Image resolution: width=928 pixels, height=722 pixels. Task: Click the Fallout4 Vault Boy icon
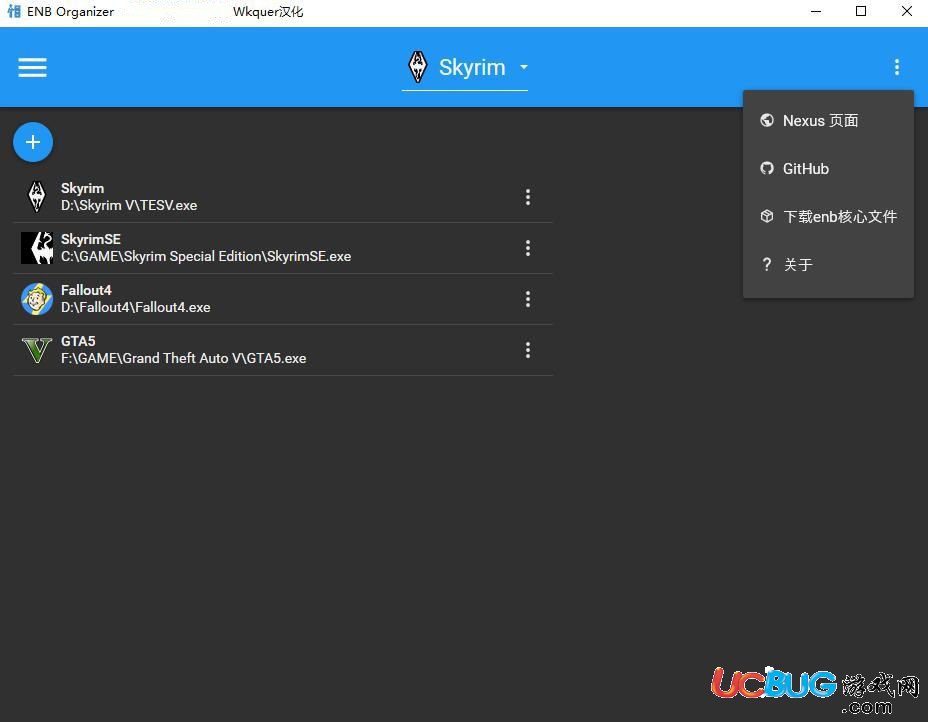point(37,298)
